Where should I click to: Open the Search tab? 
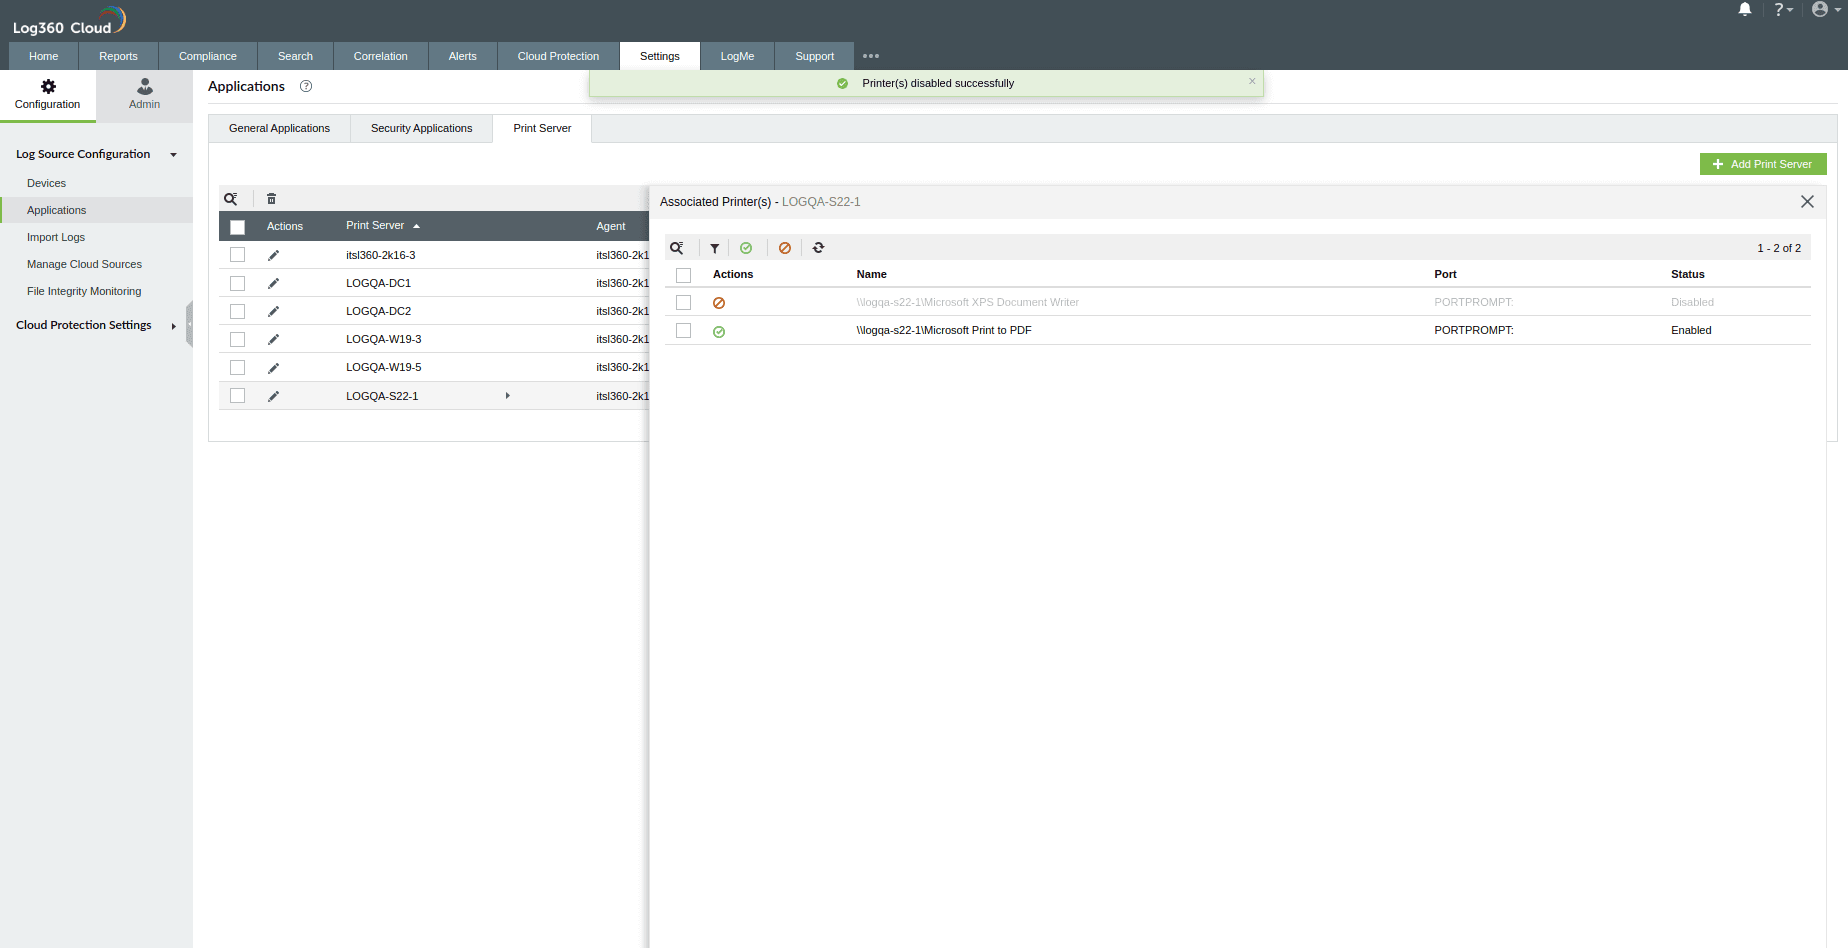(295, 56)
